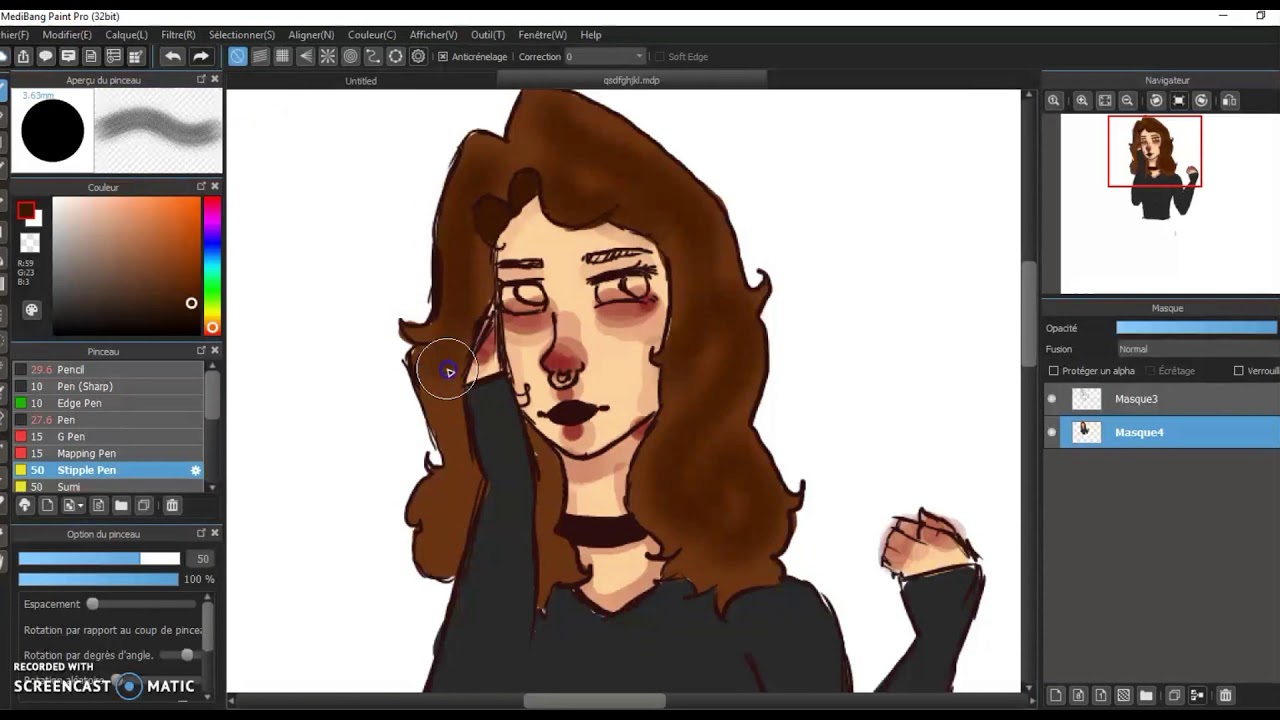Open the color palette icon in the Couleur panel
The height and width of the screenshot is (720, 1280).
31,310
